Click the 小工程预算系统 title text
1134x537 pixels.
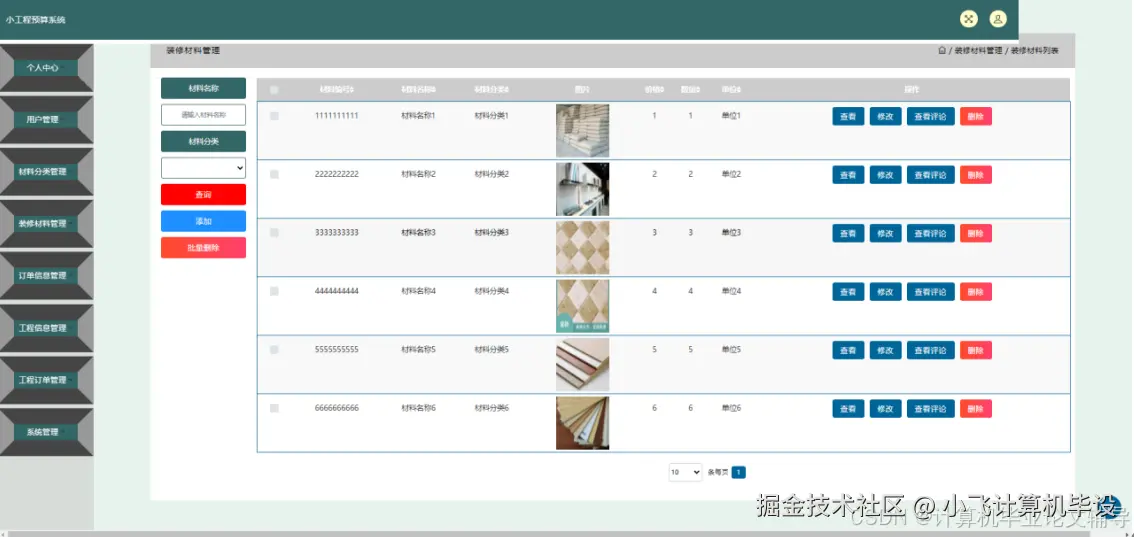(35, 20)
